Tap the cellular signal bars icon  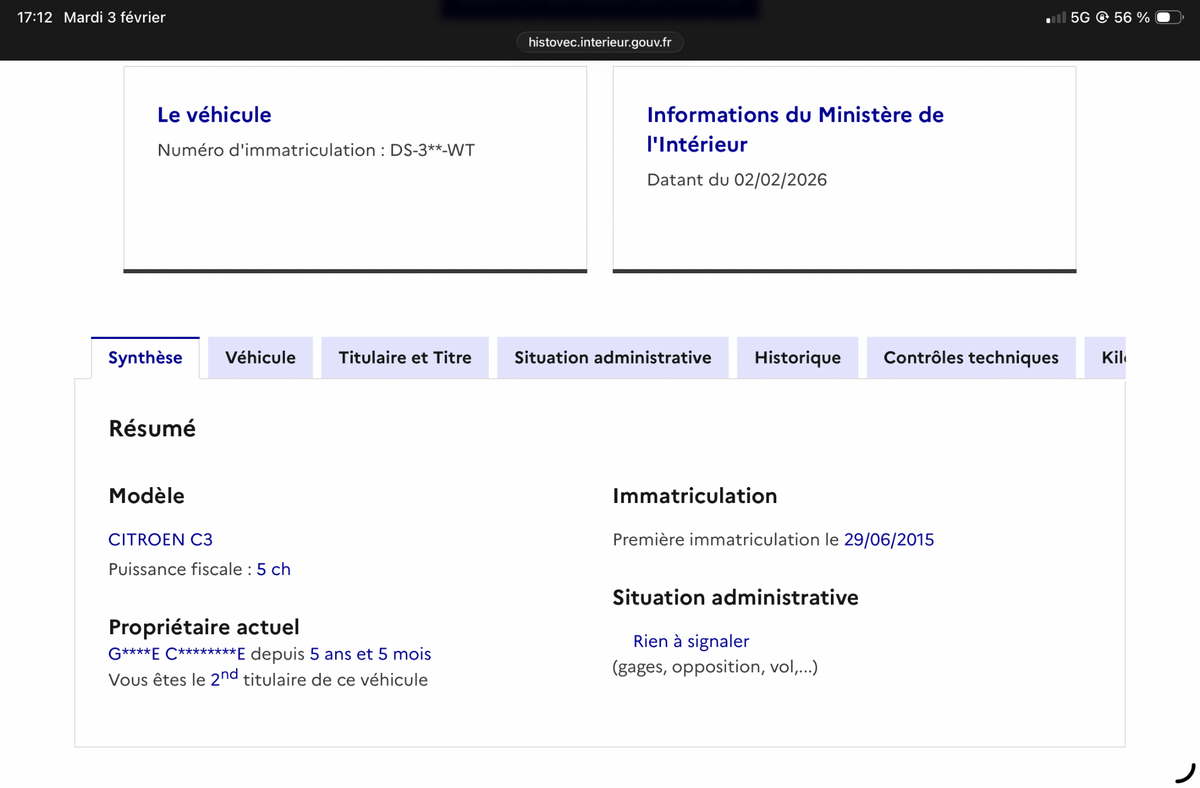(x=1055, y=18)
